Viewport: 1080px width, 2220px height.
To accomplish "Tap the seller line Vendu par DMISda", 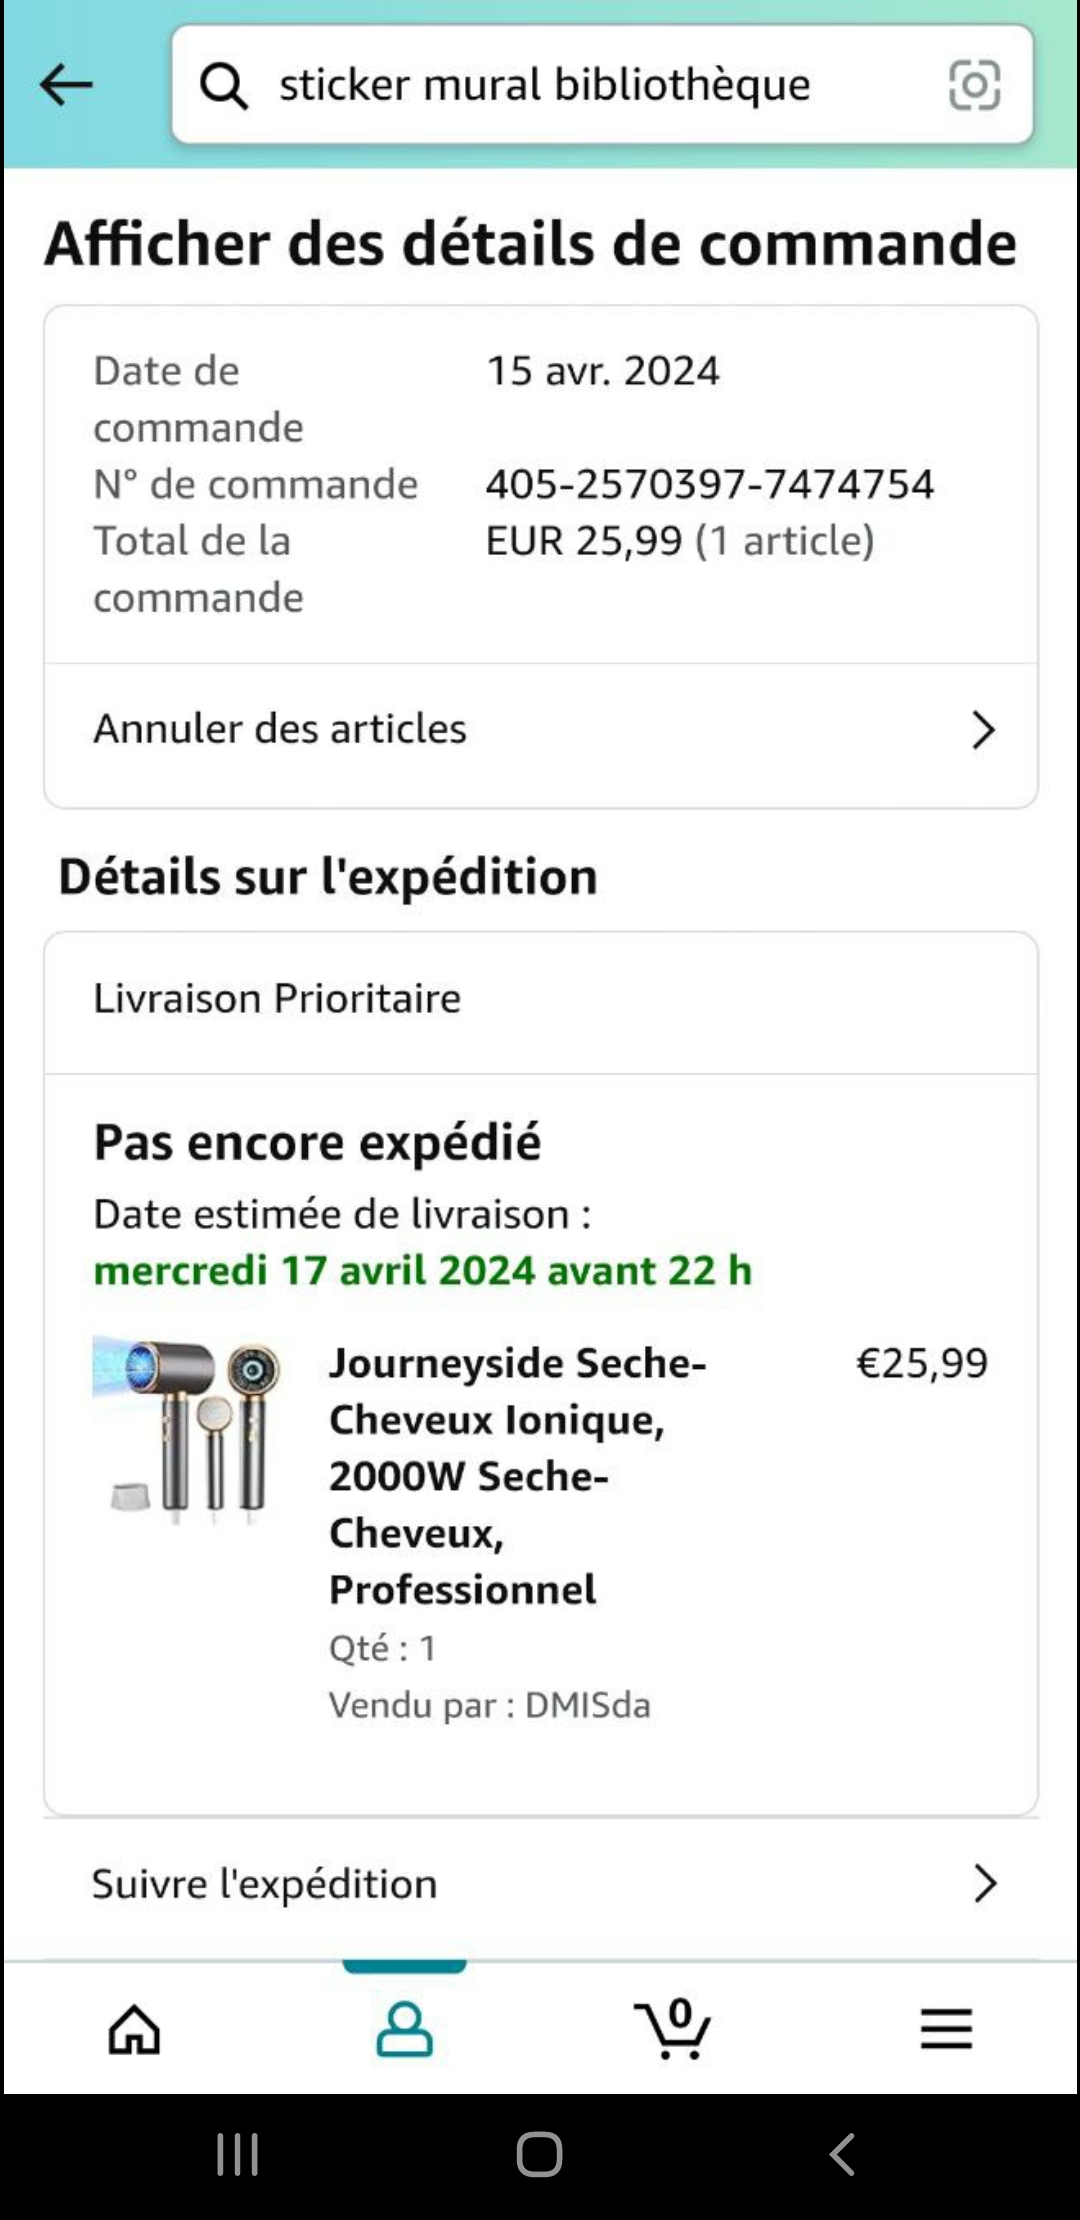I will click(489, 1705).
